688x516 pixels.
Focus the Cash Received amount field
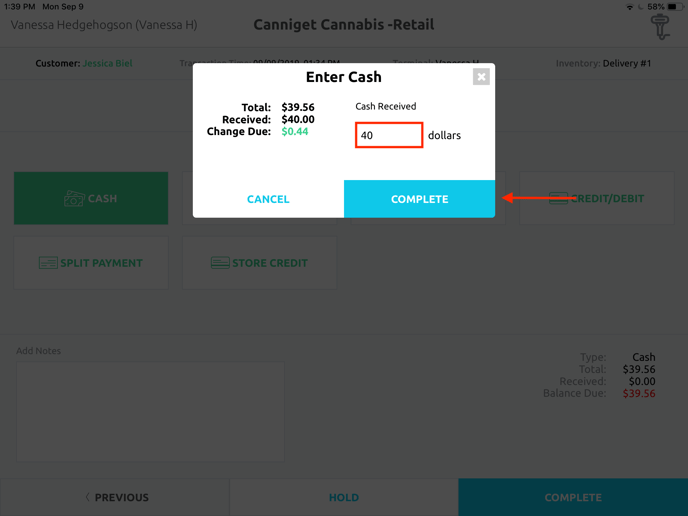coord(389,135)
